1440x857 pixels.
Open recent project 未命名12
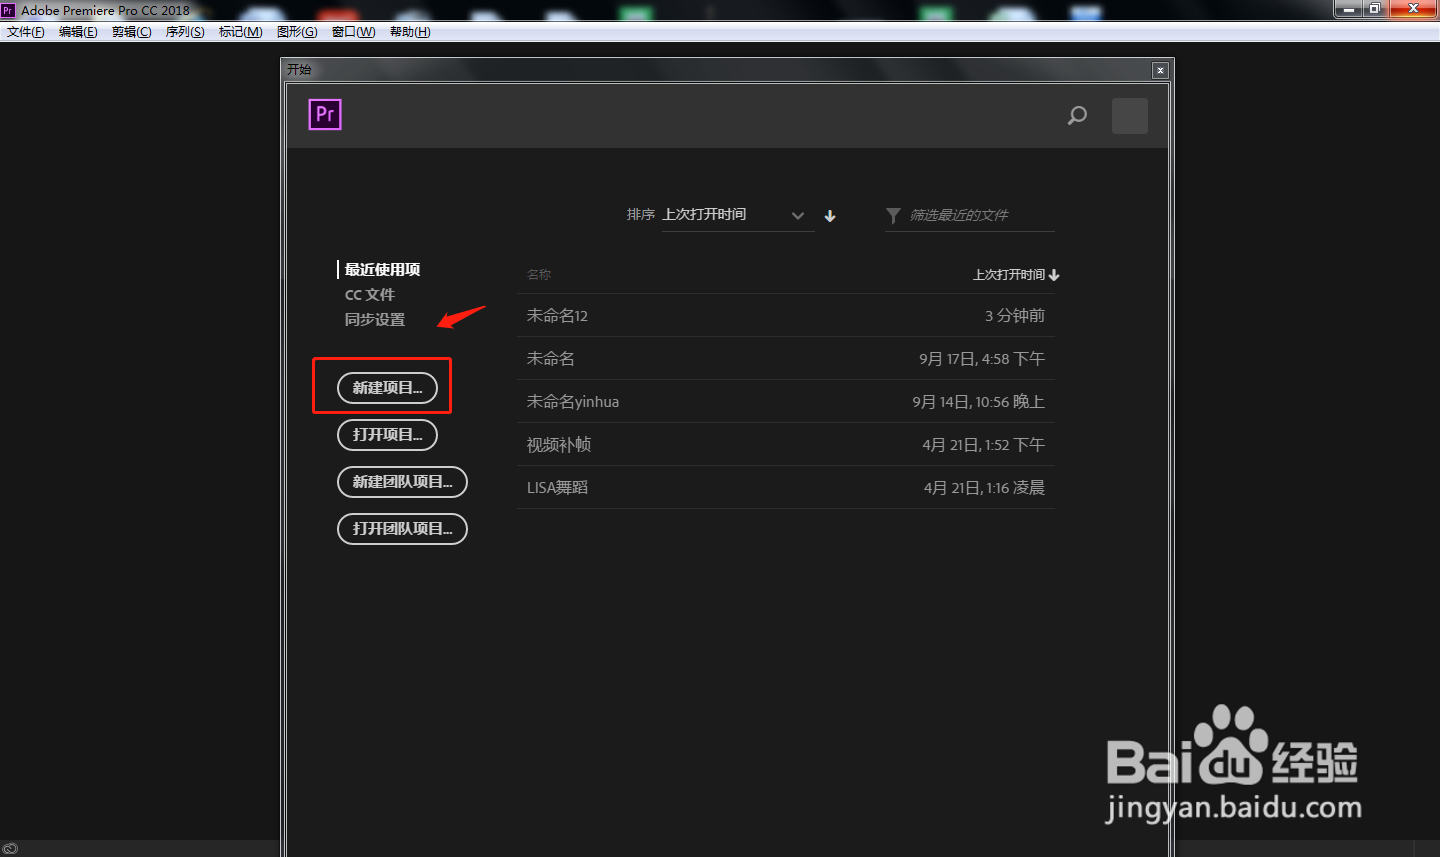[x=786, y=316]
